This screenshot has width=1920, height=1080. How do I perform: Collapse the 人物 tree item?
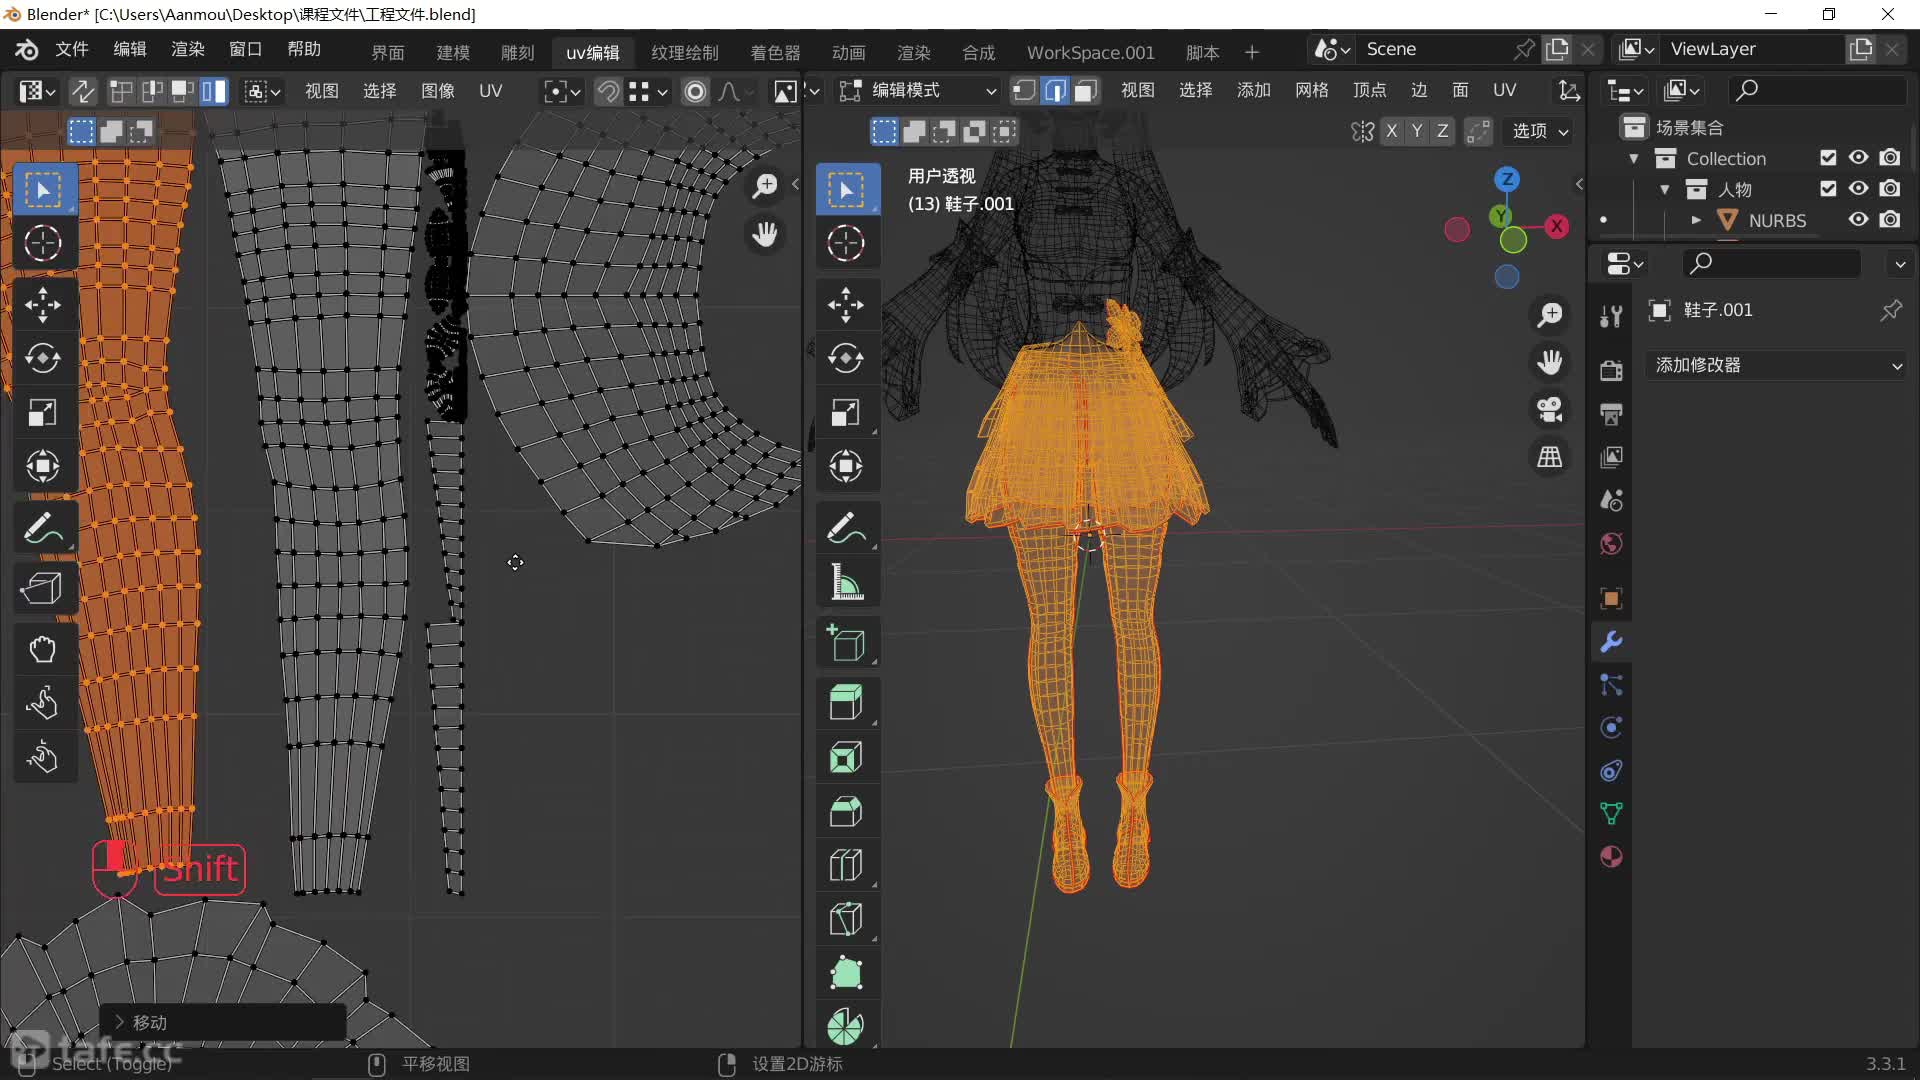pyautogui.click(x=1664, y=190)
